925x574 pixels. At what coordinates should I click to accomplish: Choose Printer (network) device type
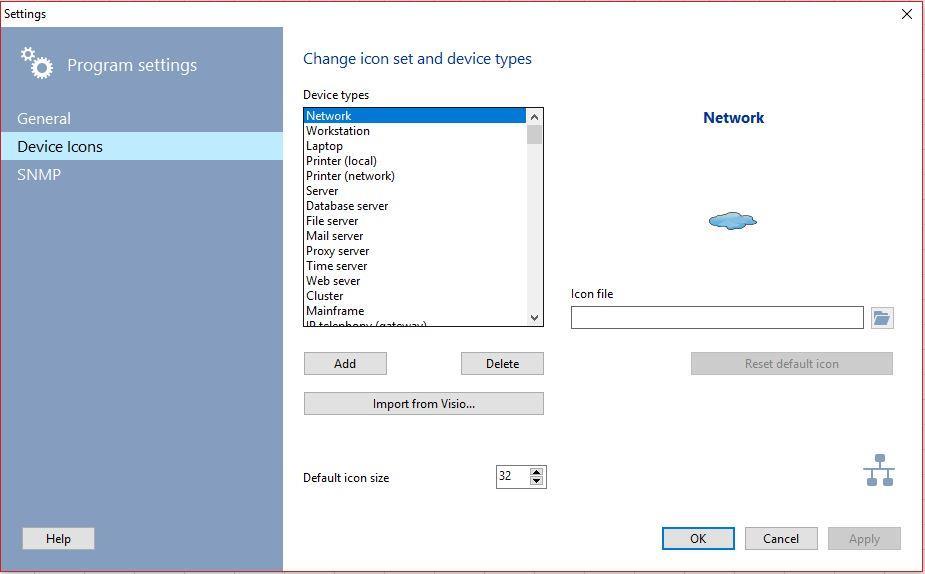tap(415, 176)
